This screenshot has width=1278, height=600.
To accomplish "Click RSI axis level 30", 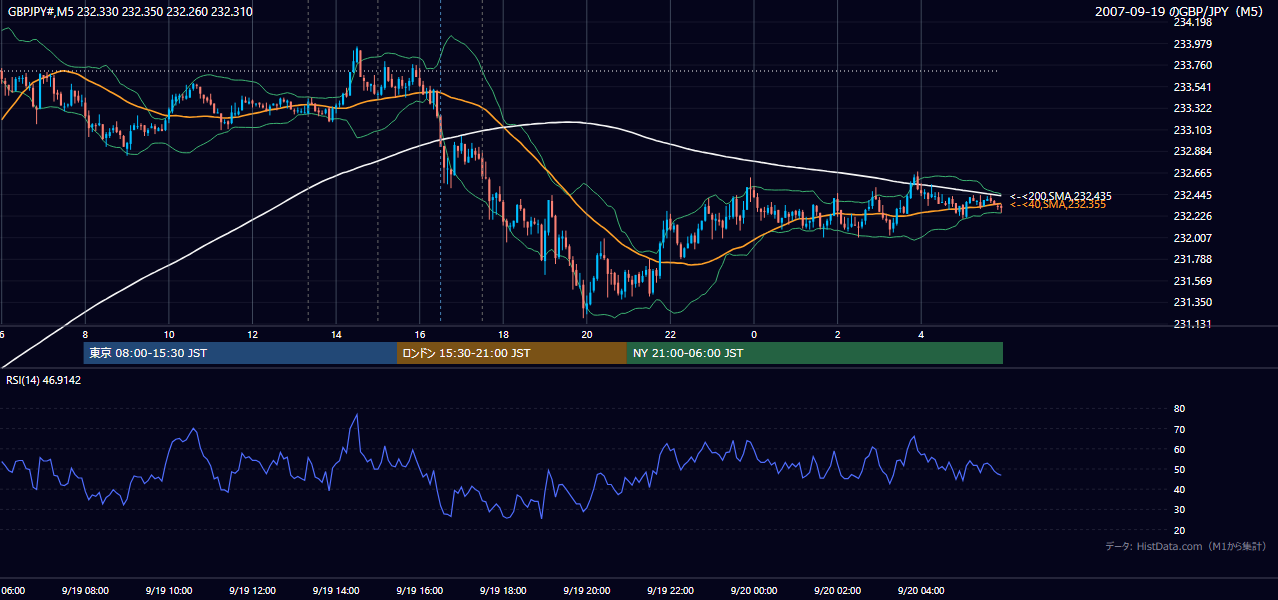I will (1179, 510).
